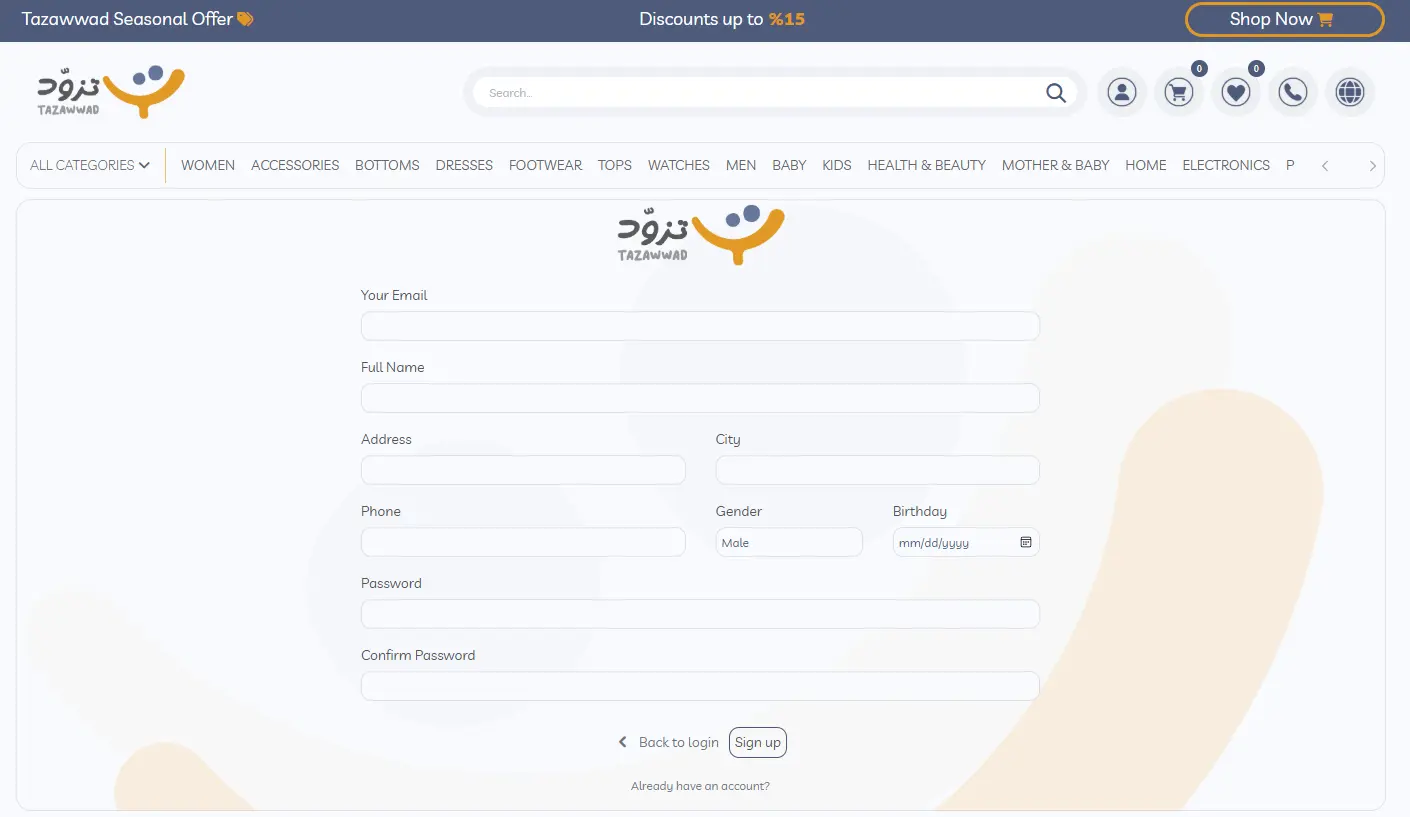Click the Tazawwad header logo
The width and height of the screenshot is (1410, 817).
(x=111, y=92)
